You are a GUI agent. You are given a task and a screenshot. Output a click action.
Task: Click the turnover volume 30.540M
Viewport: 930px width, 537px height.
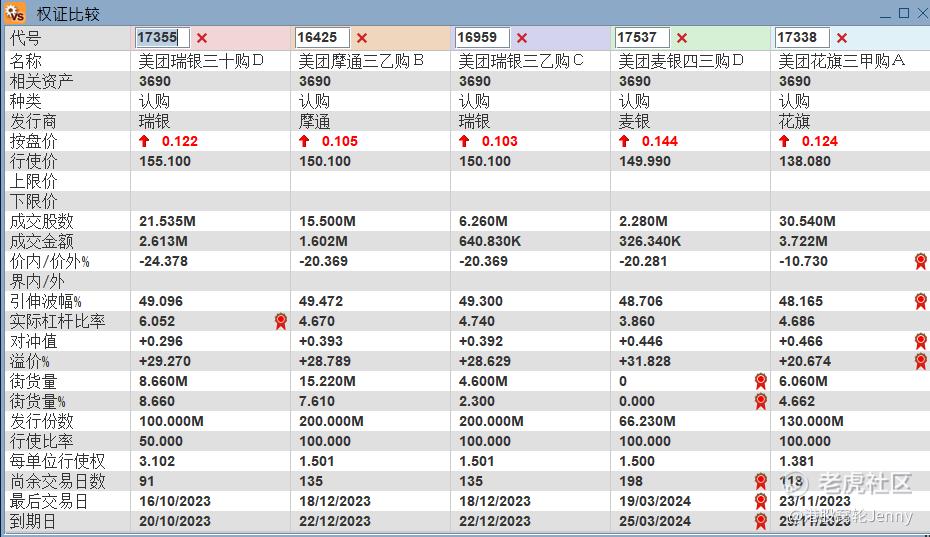point(807,221)
